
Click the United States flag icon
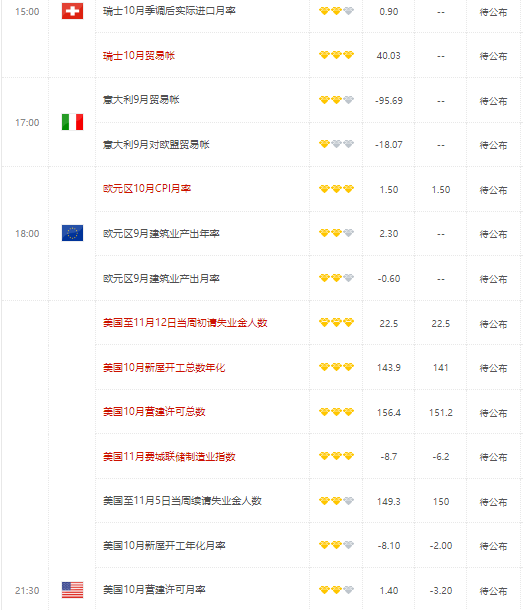[x=72, y=590]
